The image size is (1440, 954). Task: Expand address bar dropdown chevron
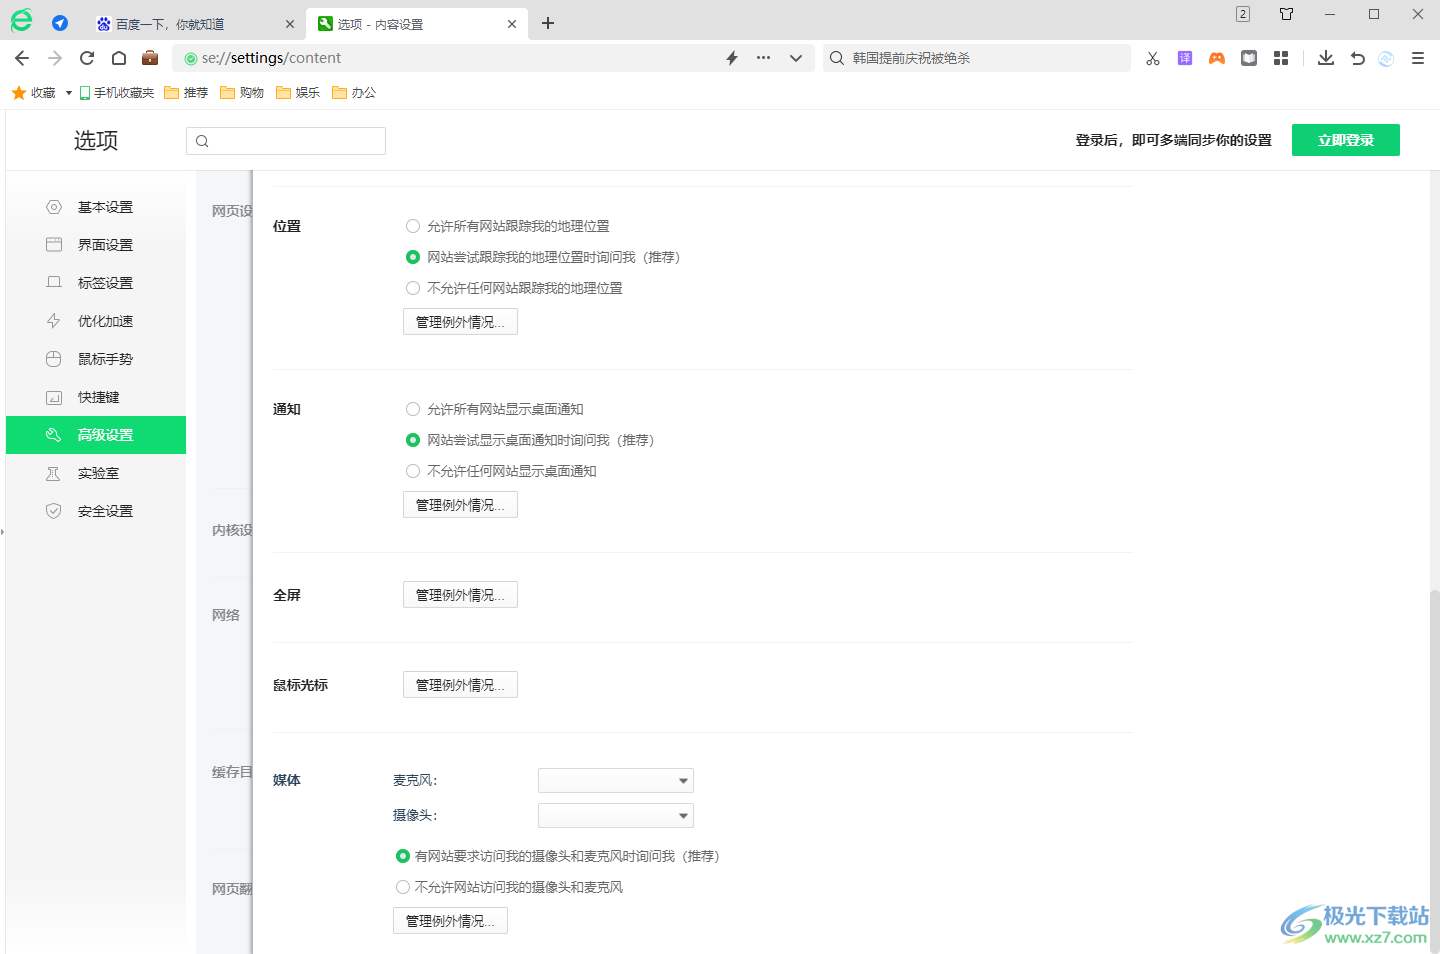[x=796, y=58]
